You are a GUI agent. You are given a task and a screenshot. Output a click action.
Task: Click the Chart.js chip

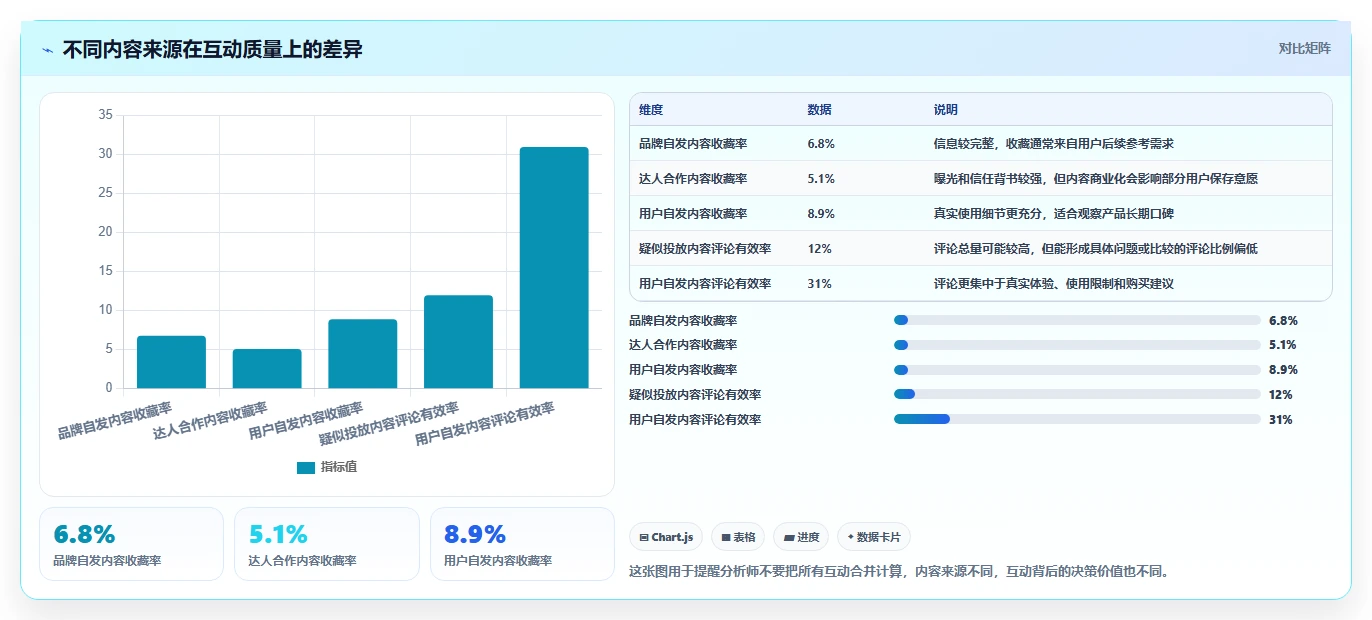(666, 537)
